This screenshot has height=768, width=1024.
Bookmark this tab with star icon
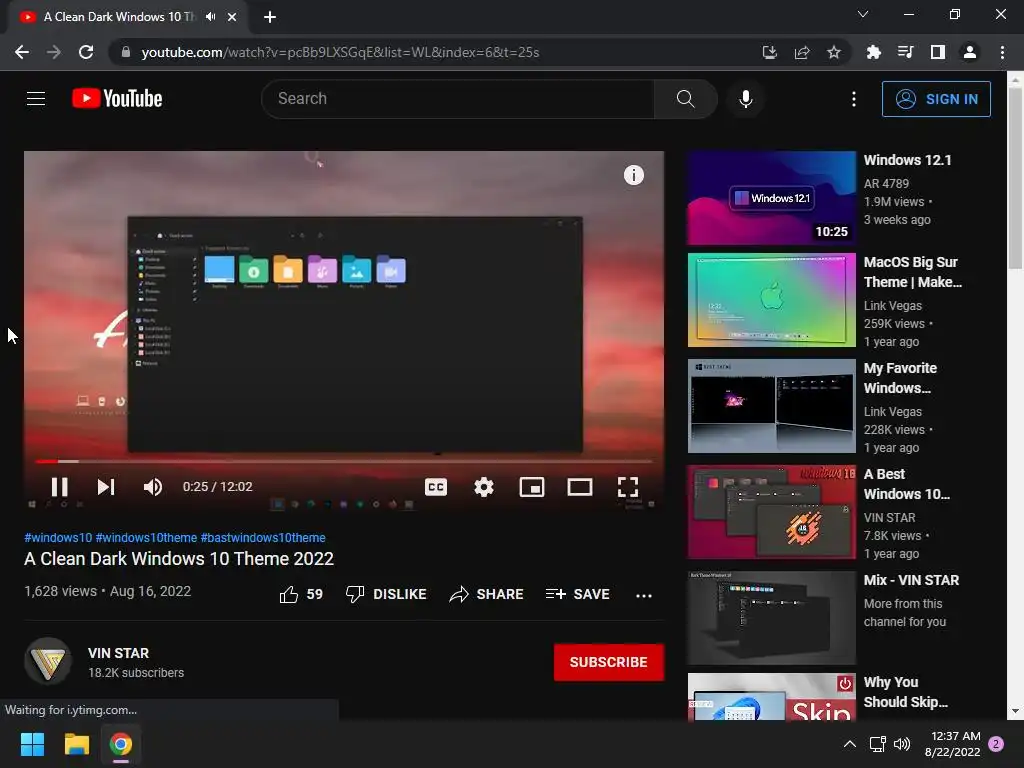[833, 52]
